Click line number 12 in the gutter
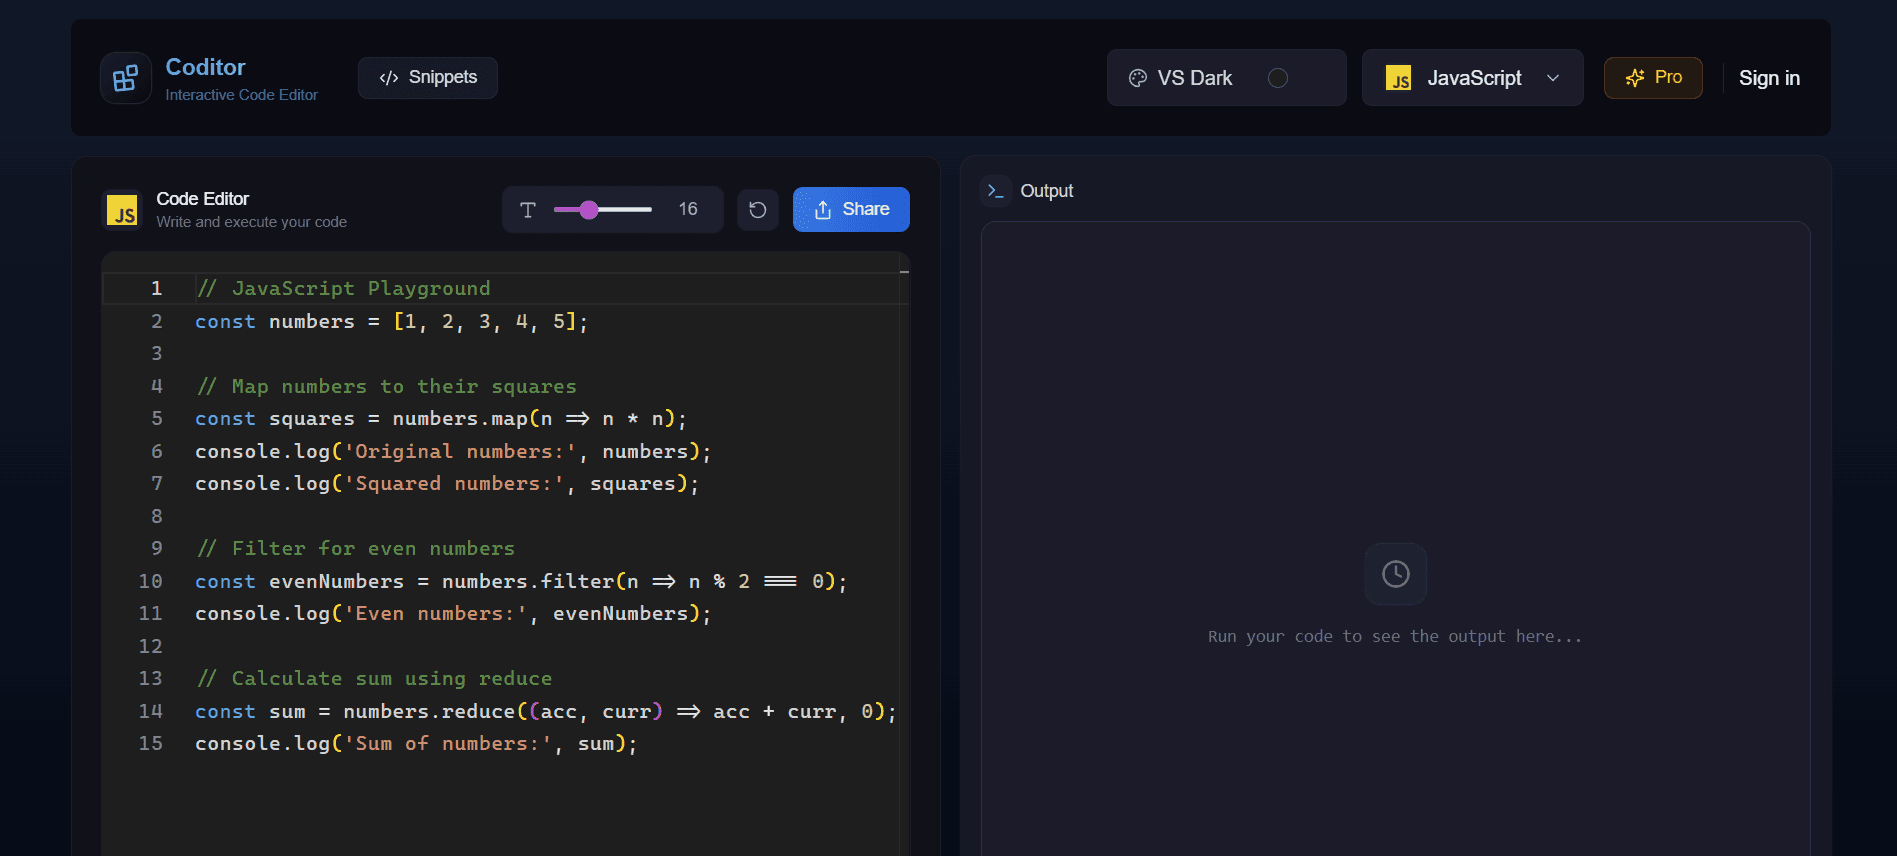Screen dimensions: 1897x856 150,647
